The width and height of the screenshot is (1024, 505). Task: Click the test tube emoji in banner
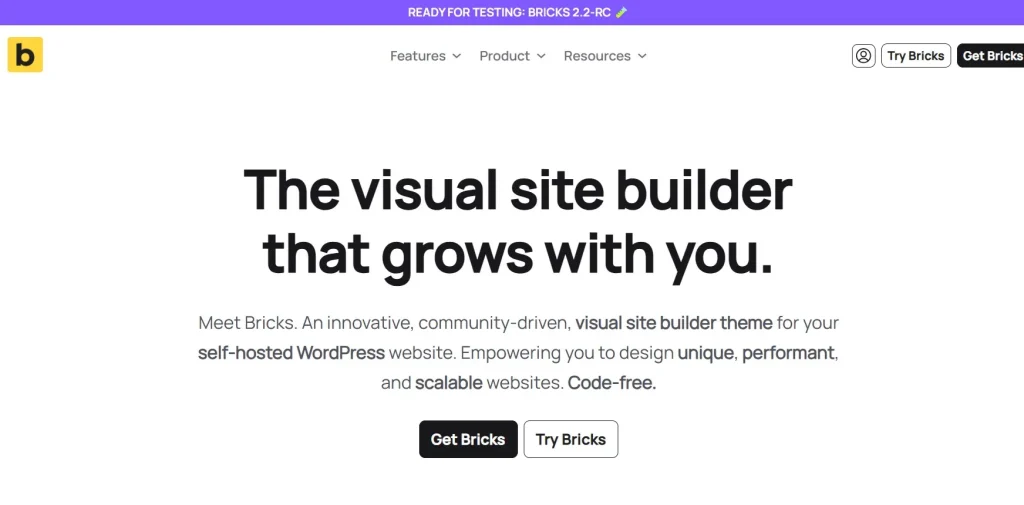pos(622,13)
